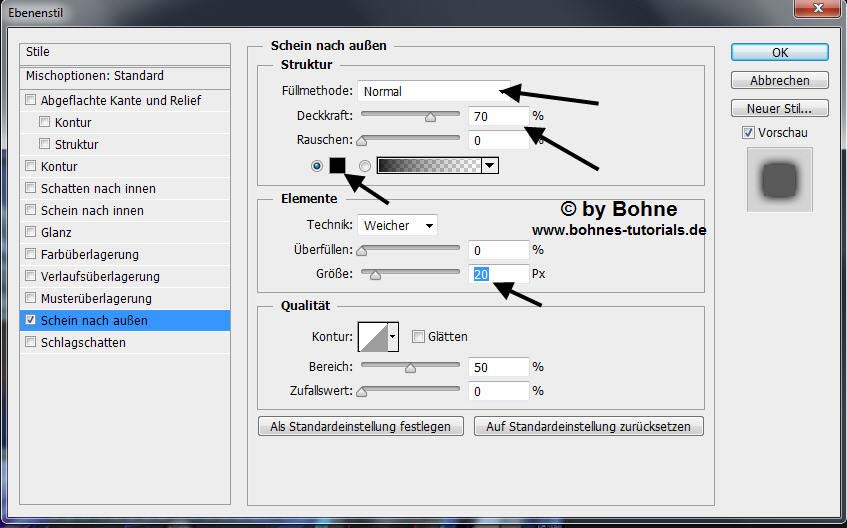Expand the Technik dropdown
Image resolution: width=847 pixels, height=528 pixels.
(398, 225)
